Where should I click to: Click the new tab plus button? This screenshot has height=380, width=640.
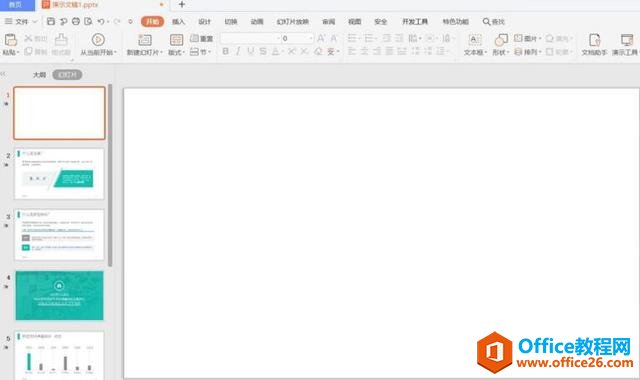tap(182, 4)
